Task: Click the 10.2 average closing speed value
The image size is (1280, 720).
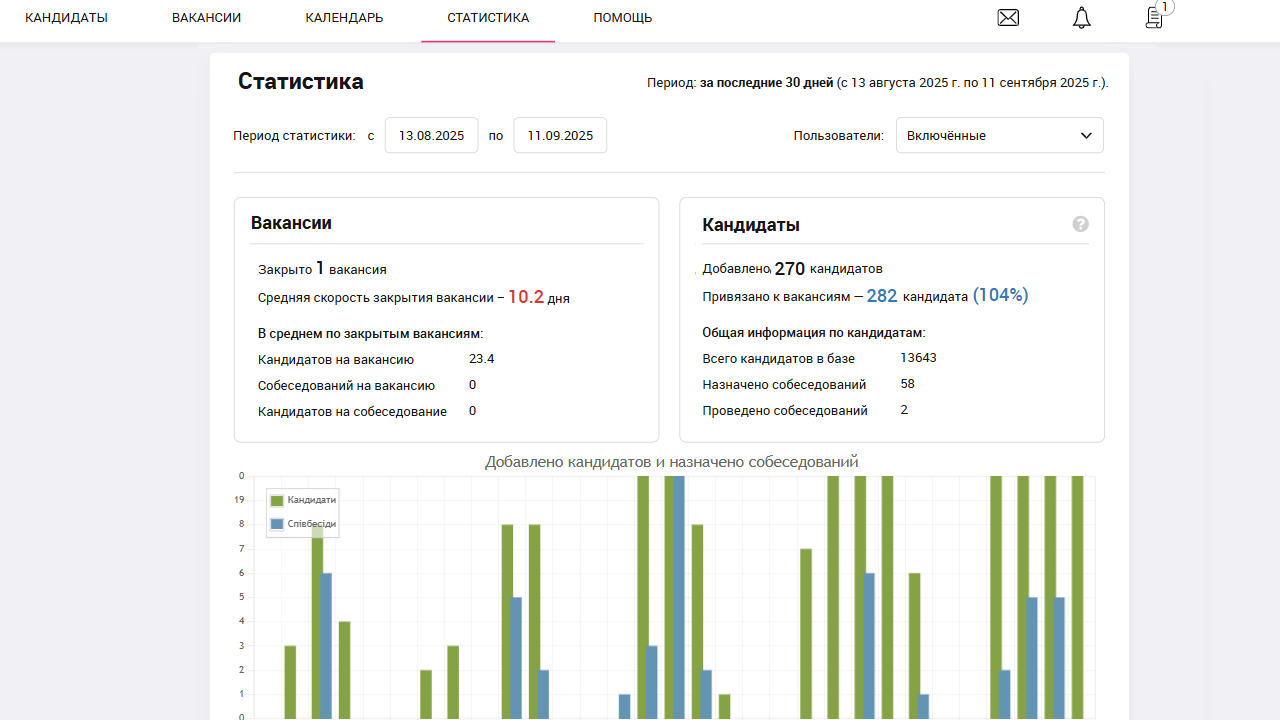Action: pos(525,297)
